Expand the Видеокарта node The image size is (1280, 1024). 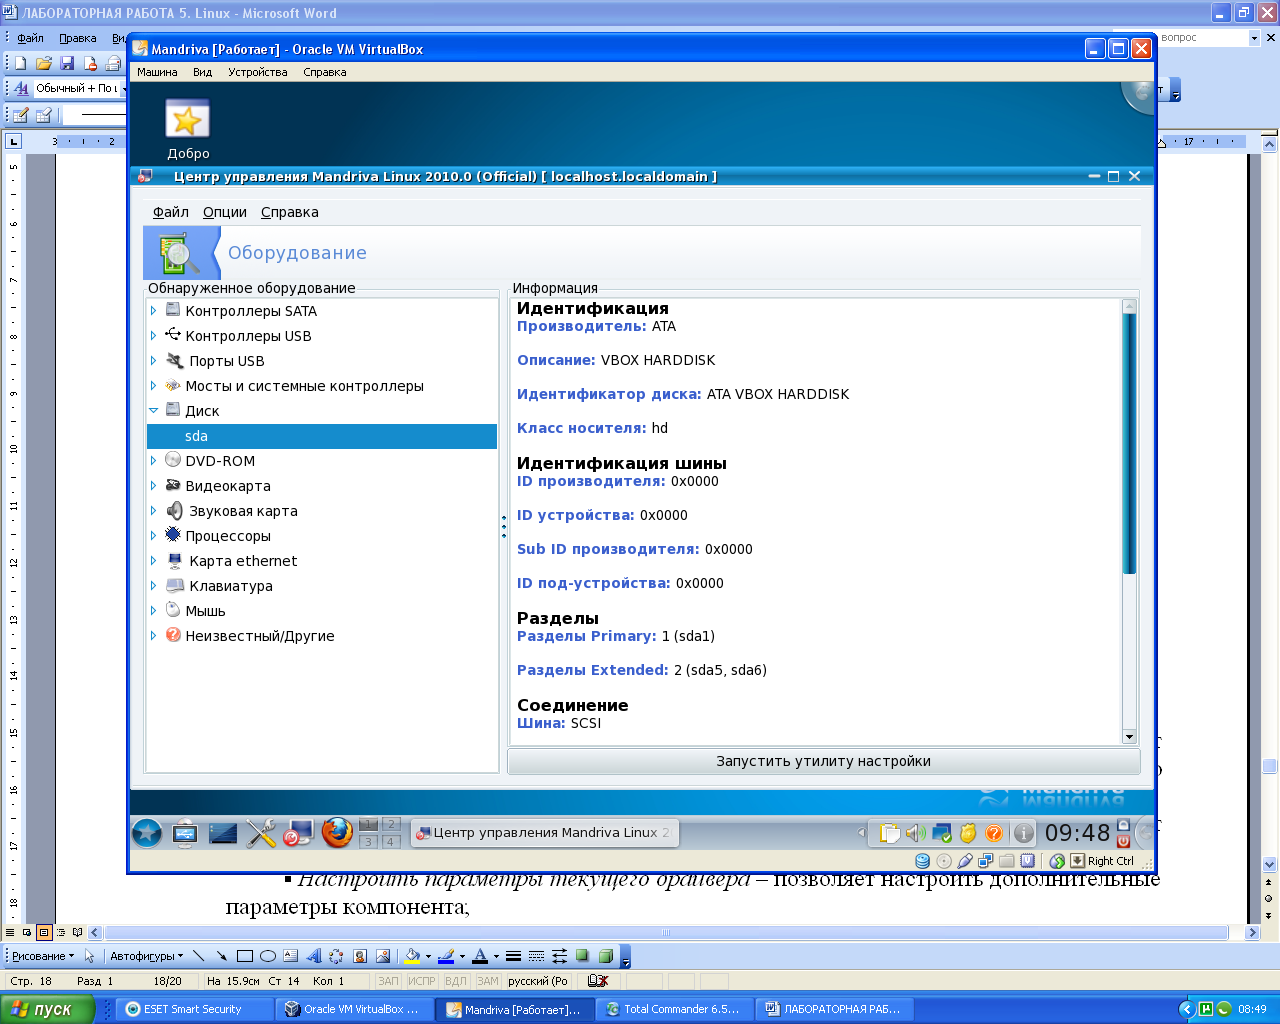tap(153, 486)
